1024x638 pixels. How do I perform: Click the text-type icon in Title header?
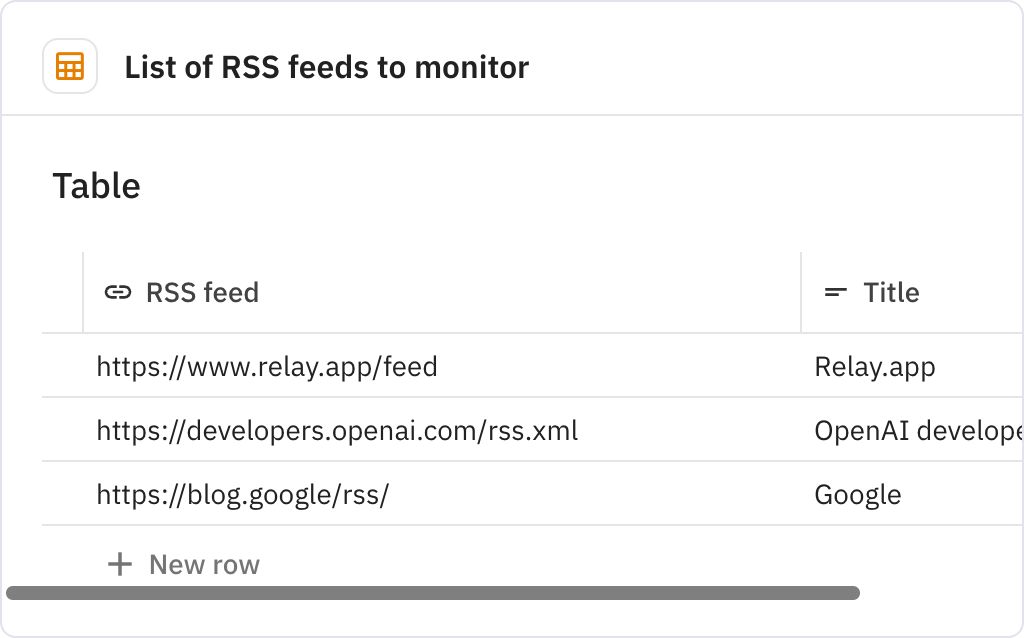coord(835,292)
